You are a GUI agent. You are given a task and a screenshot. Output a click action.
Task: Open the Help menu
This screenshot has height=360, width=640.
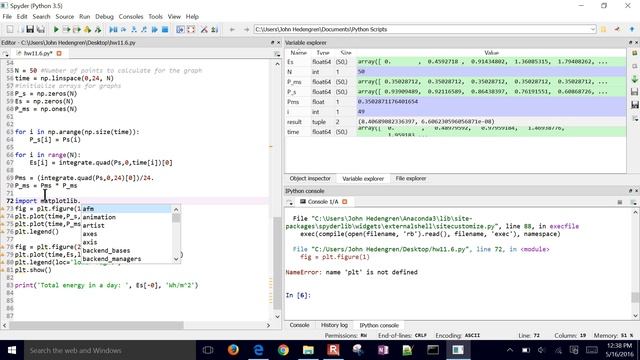pos(192,17)
